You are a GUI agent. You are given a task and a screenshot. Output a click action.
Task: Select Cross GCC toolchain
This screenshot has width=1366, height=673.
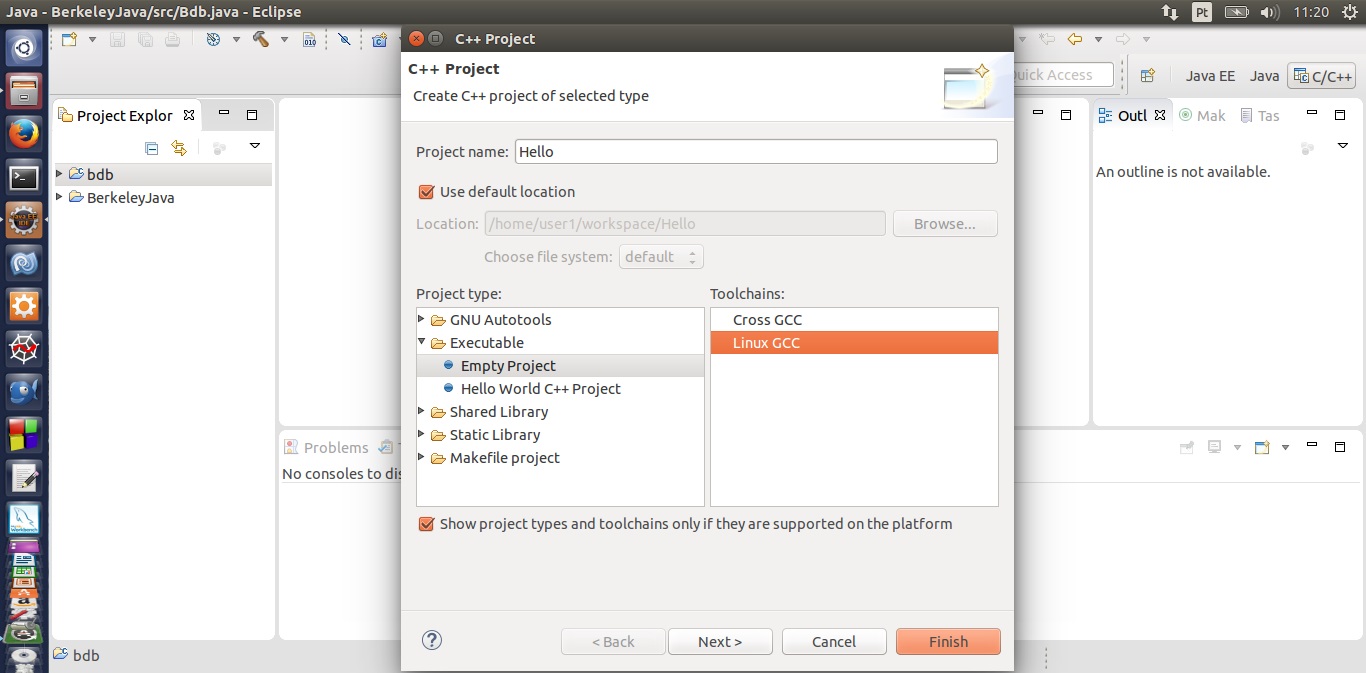(x=767, y=320)
